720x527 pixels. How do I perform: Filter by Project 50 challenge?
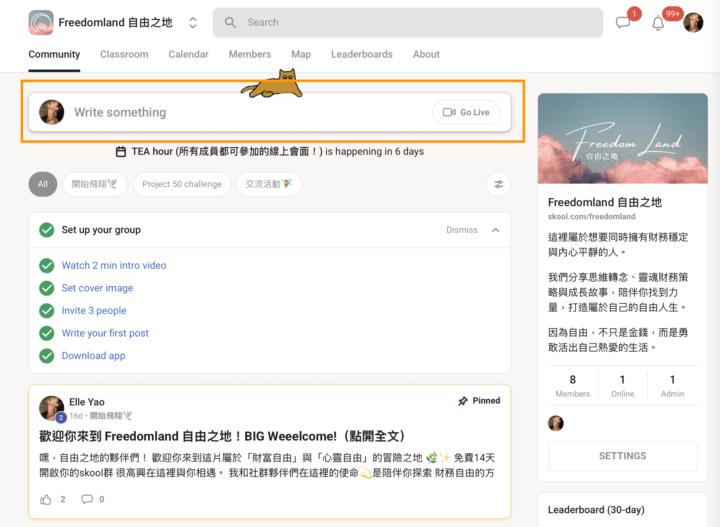[x=182, y=184]
